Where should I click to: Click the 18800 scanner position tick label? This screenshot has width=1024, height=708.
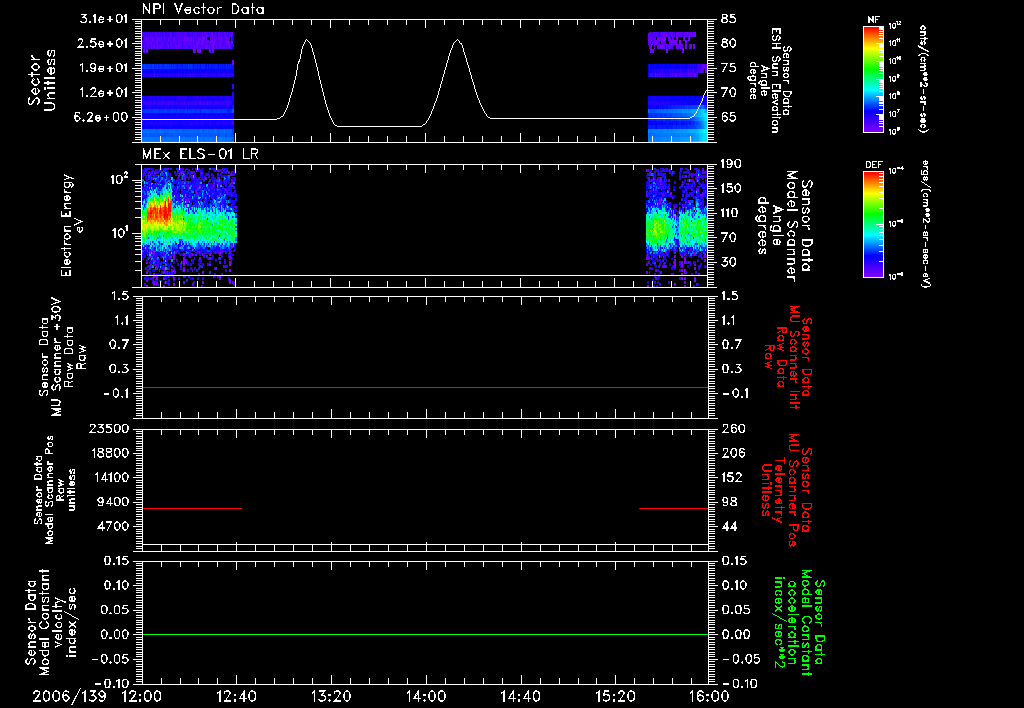coord(109,453)
